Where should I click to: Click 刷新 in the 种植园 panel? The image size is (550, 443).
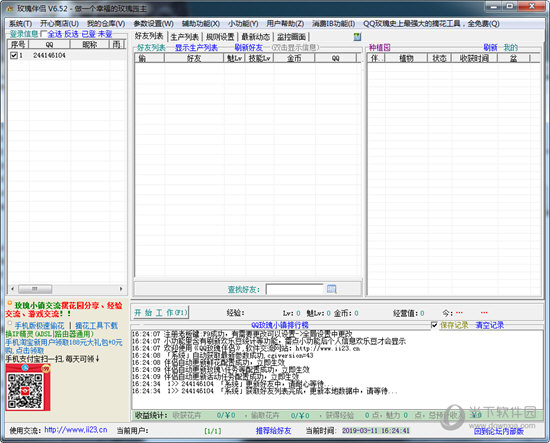490,48
